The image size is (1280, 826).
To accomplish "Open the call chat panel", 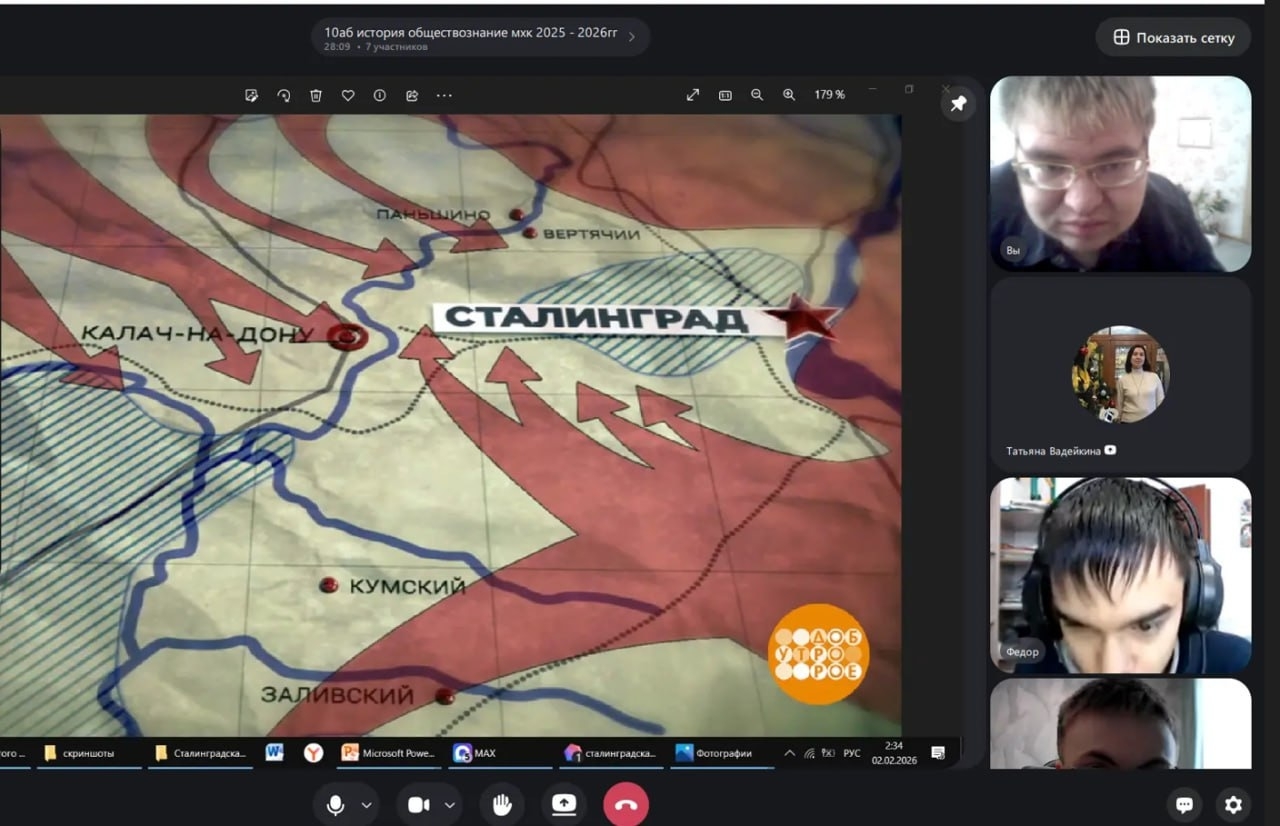I will [1185, 805].
